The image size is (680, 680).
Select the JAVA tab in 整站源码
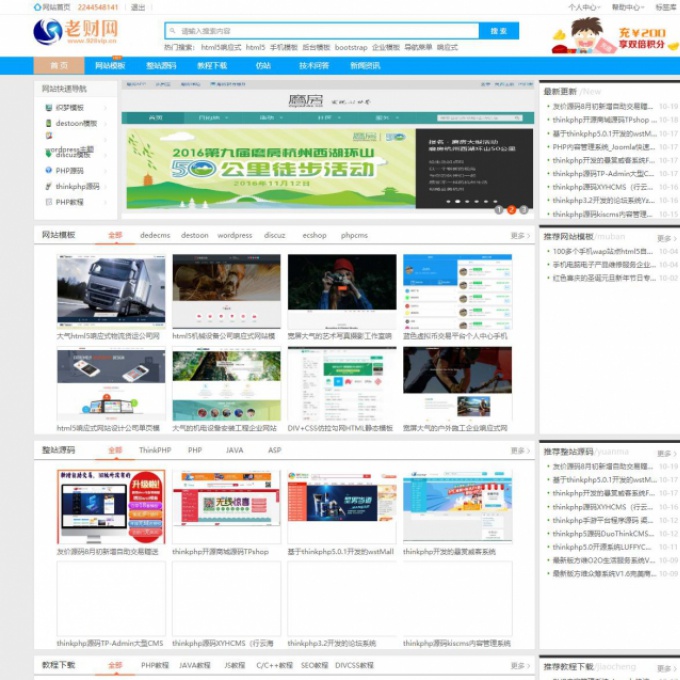235,450
